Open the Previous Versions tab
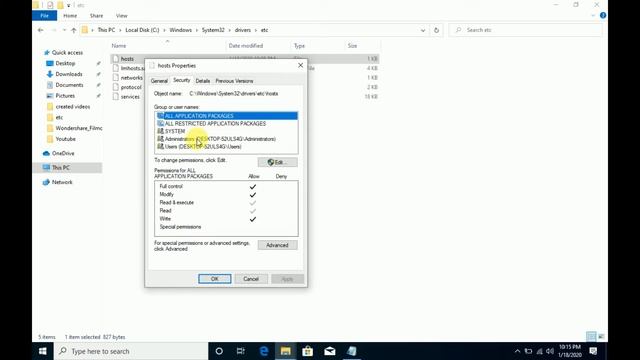The height and width of the screenshot is (360, 640). [x=234, y=81]
